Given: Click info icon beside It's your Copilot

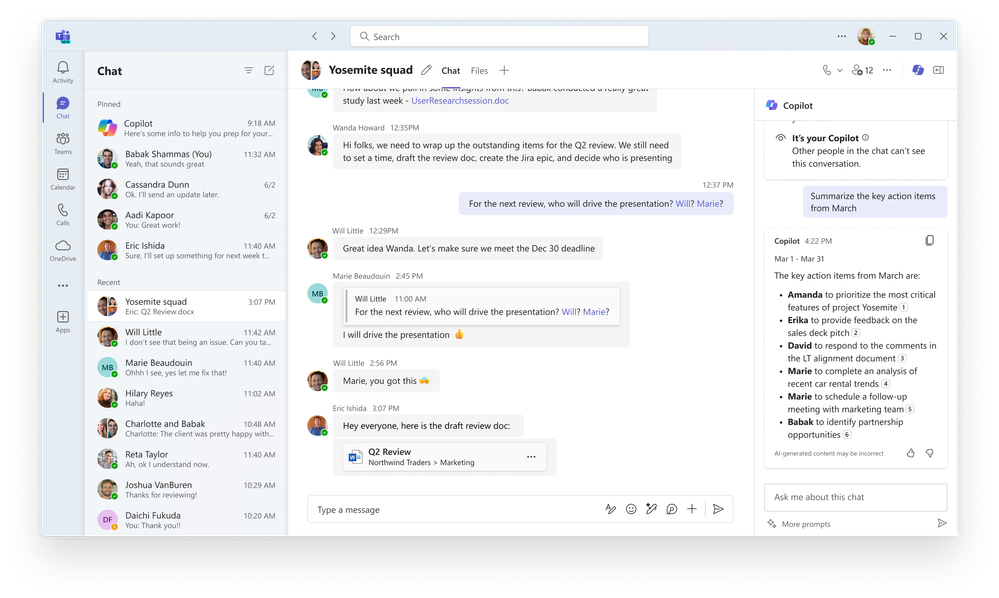Looking at the screenshot, I should [865, 138].
